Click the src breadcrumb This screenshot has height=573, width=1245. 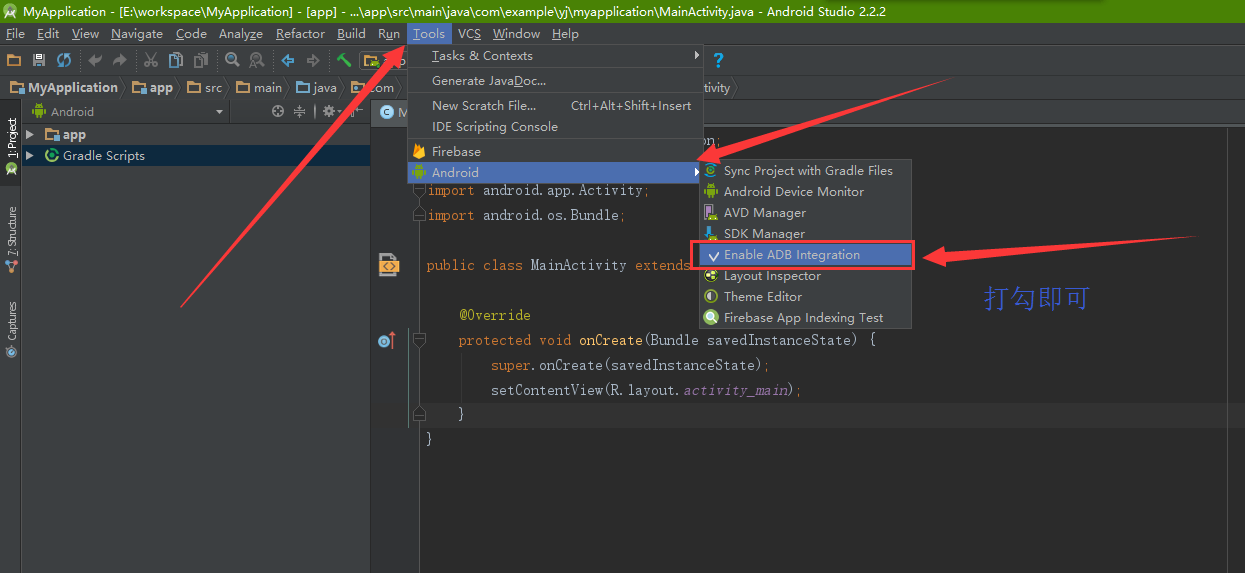[204, 88]
